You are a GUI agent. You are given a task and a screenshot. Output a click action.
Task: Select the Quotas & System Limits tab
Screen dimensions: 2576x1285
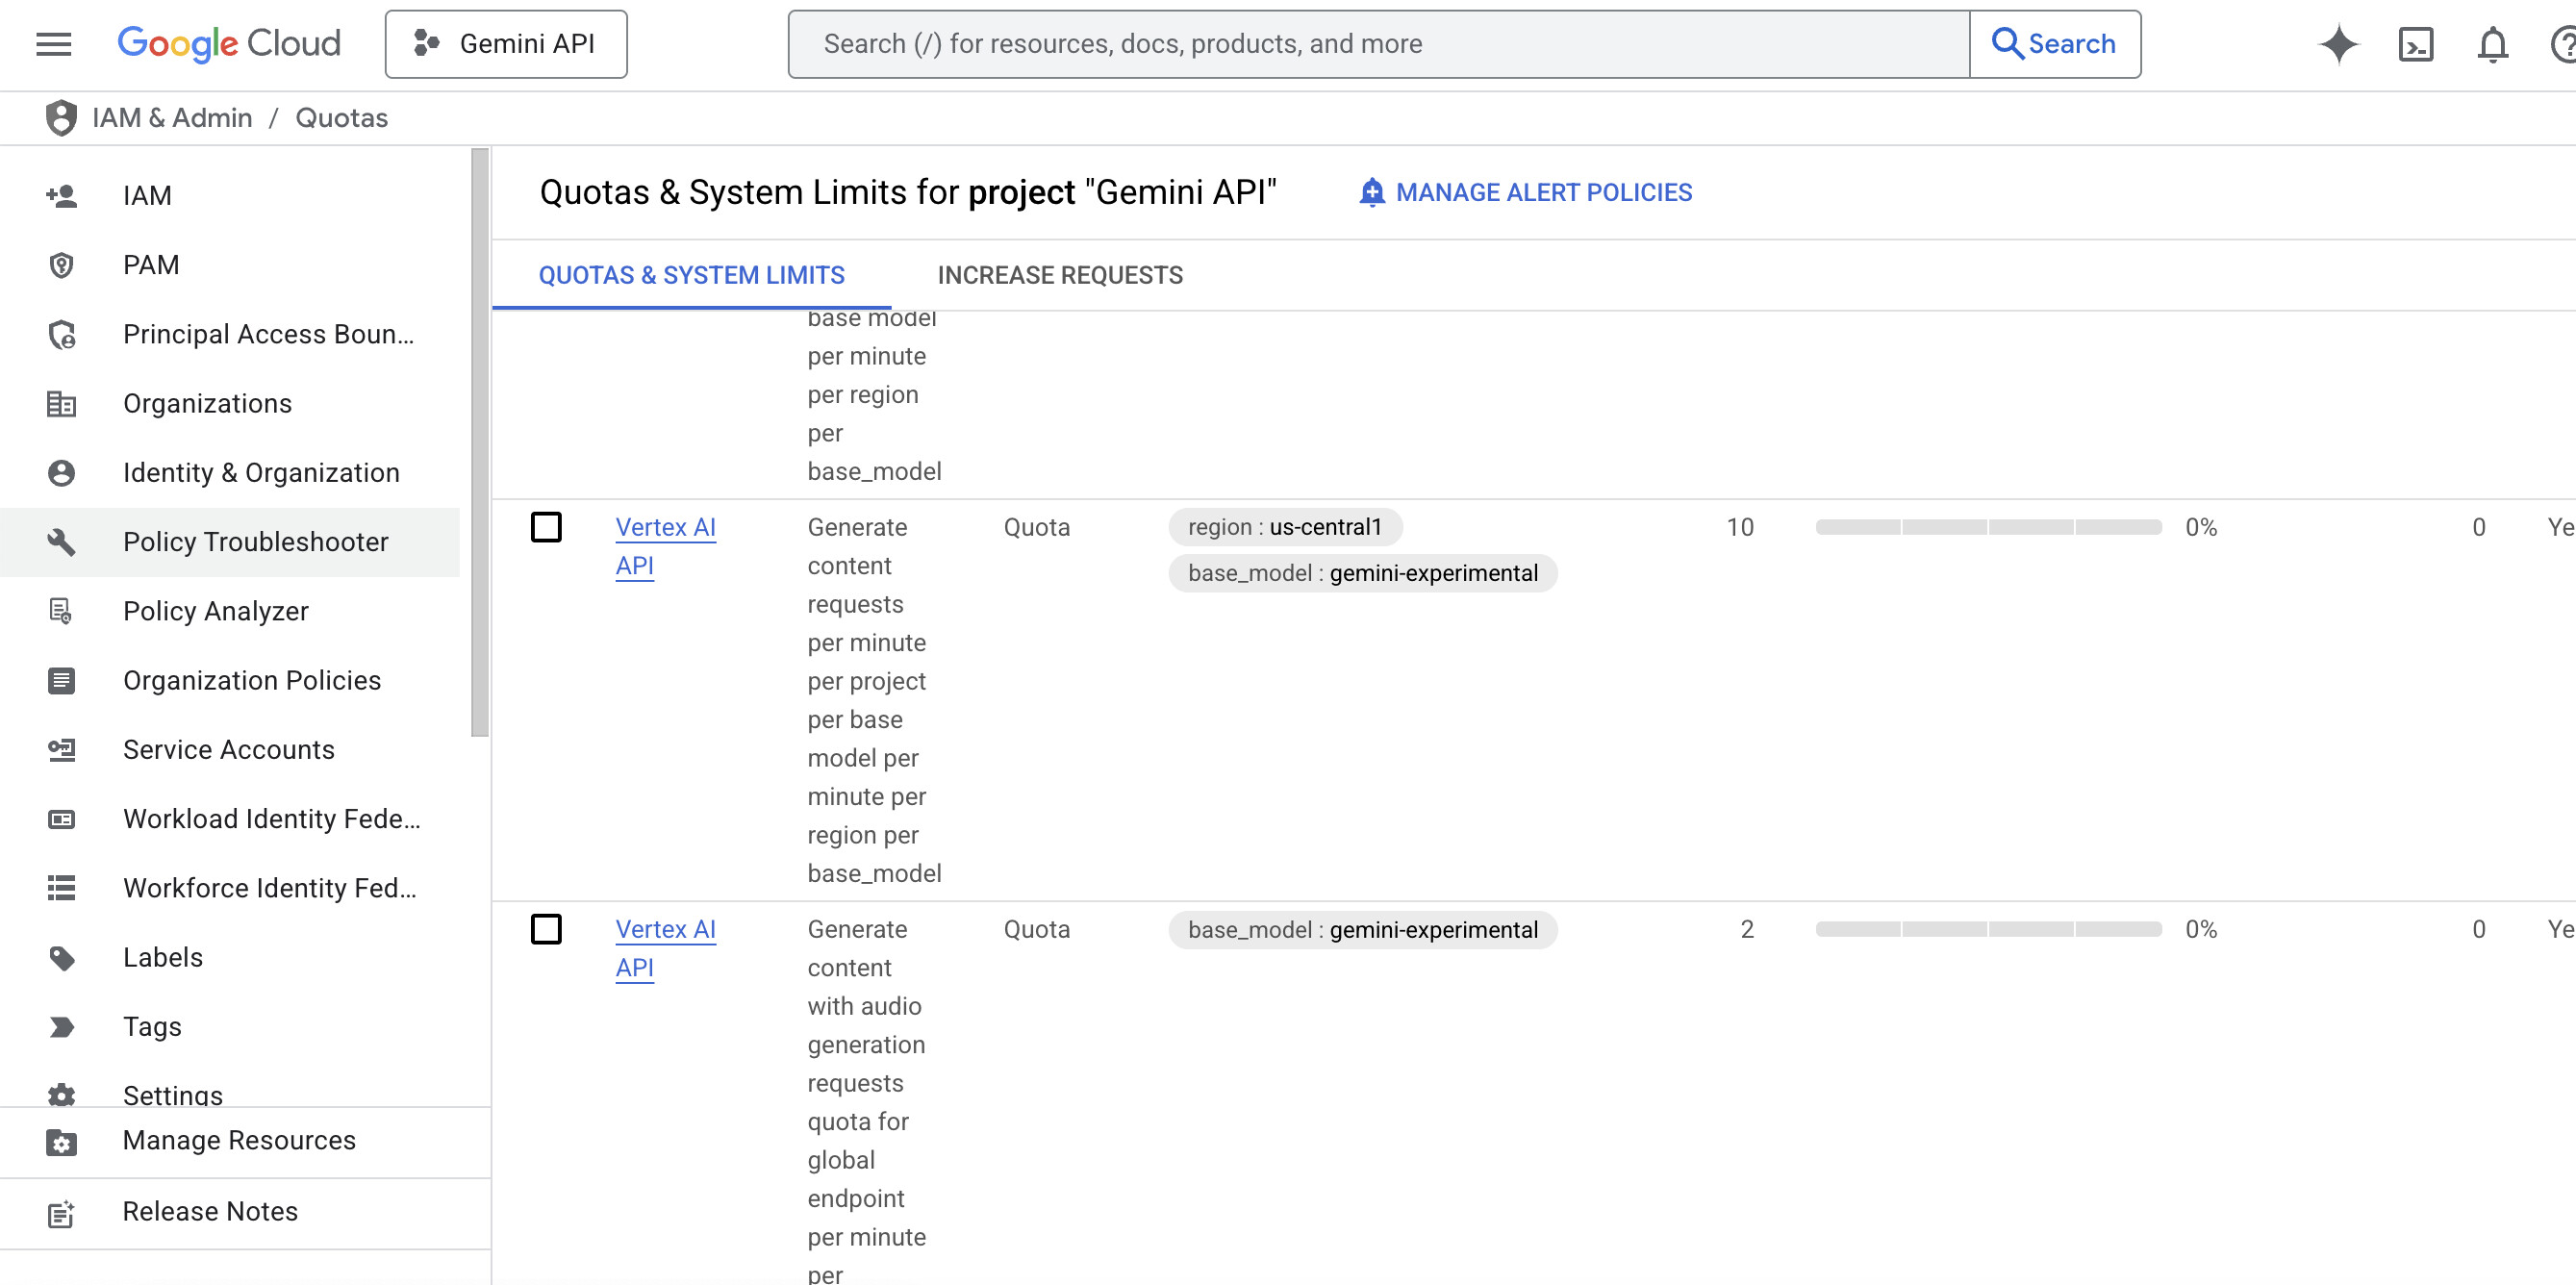691,275
